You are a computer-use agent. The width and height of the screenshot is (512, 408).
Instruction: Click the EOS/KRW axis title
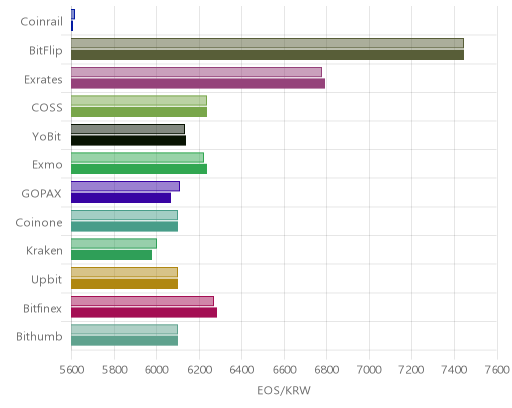[x=284, y=390]
